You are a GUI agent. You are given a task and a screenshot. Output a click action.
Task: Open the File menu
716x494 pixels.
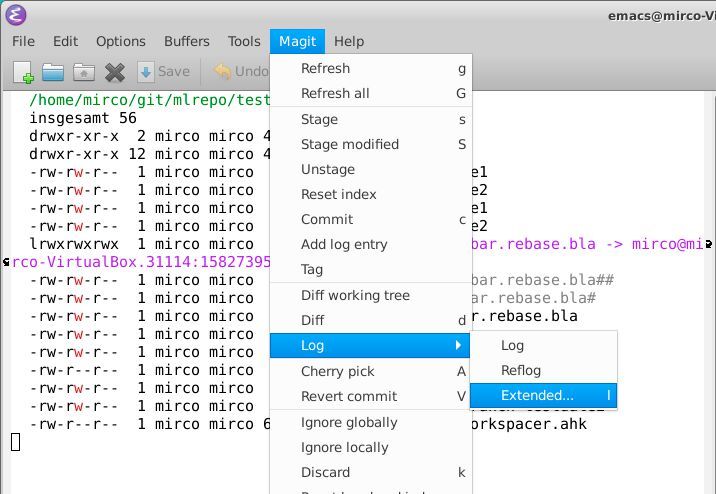pyautogui.click(x=23, y=41)
